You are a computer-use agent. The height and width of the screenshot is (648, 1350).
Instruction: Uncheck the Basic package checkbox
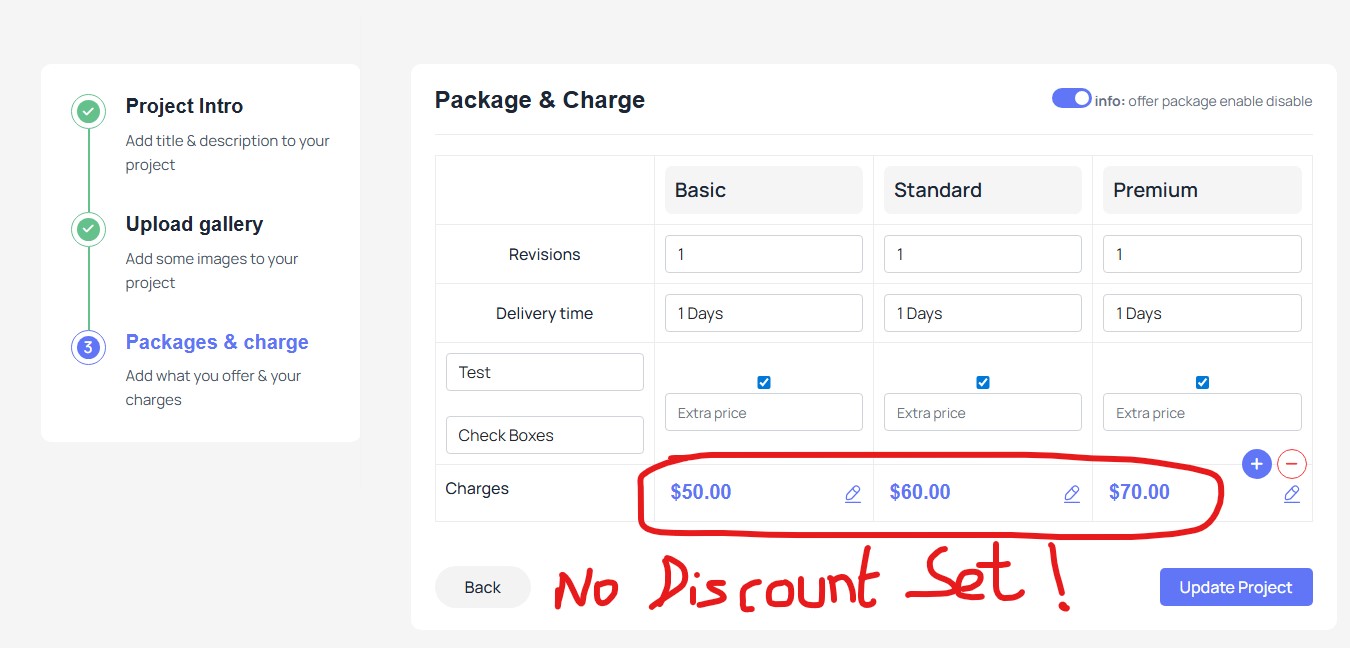pos(764,382)
